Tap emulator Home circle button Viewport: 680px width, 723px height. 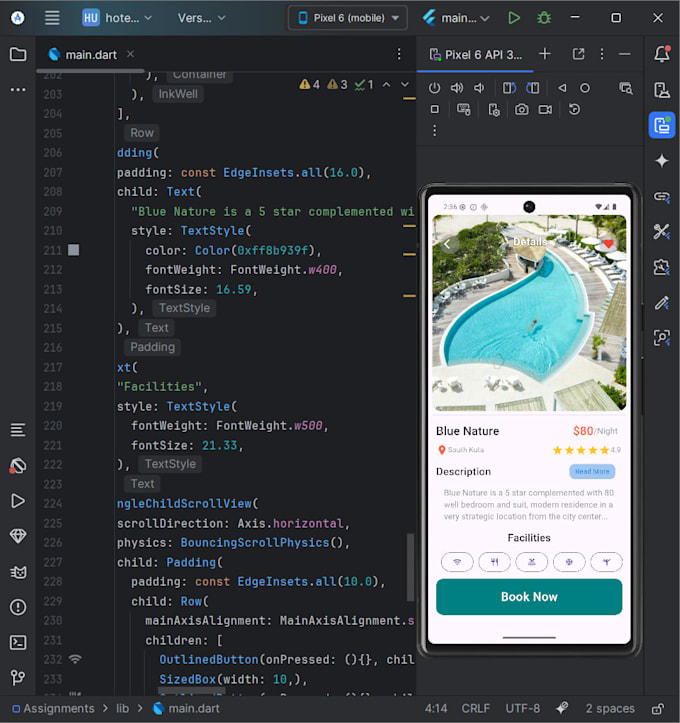585,88
